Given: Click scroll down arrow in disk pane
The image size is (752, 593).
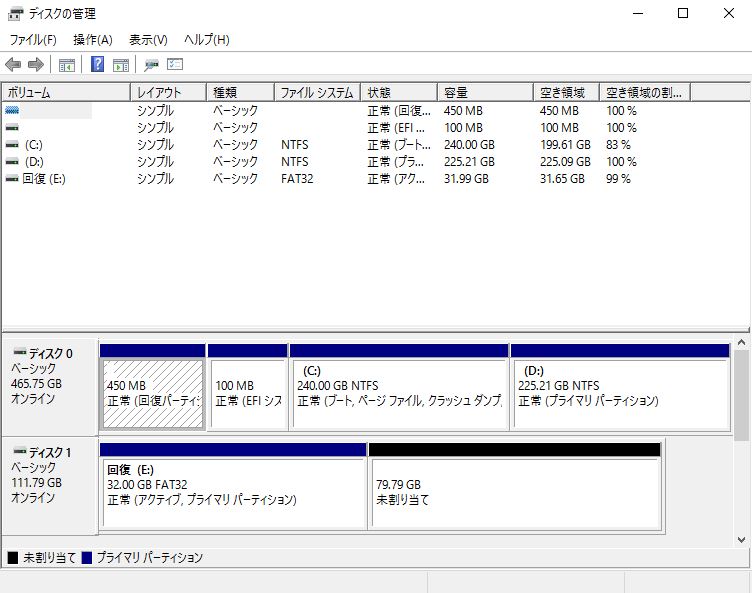Looking at the screenshot, I should (x=741, y=540).
